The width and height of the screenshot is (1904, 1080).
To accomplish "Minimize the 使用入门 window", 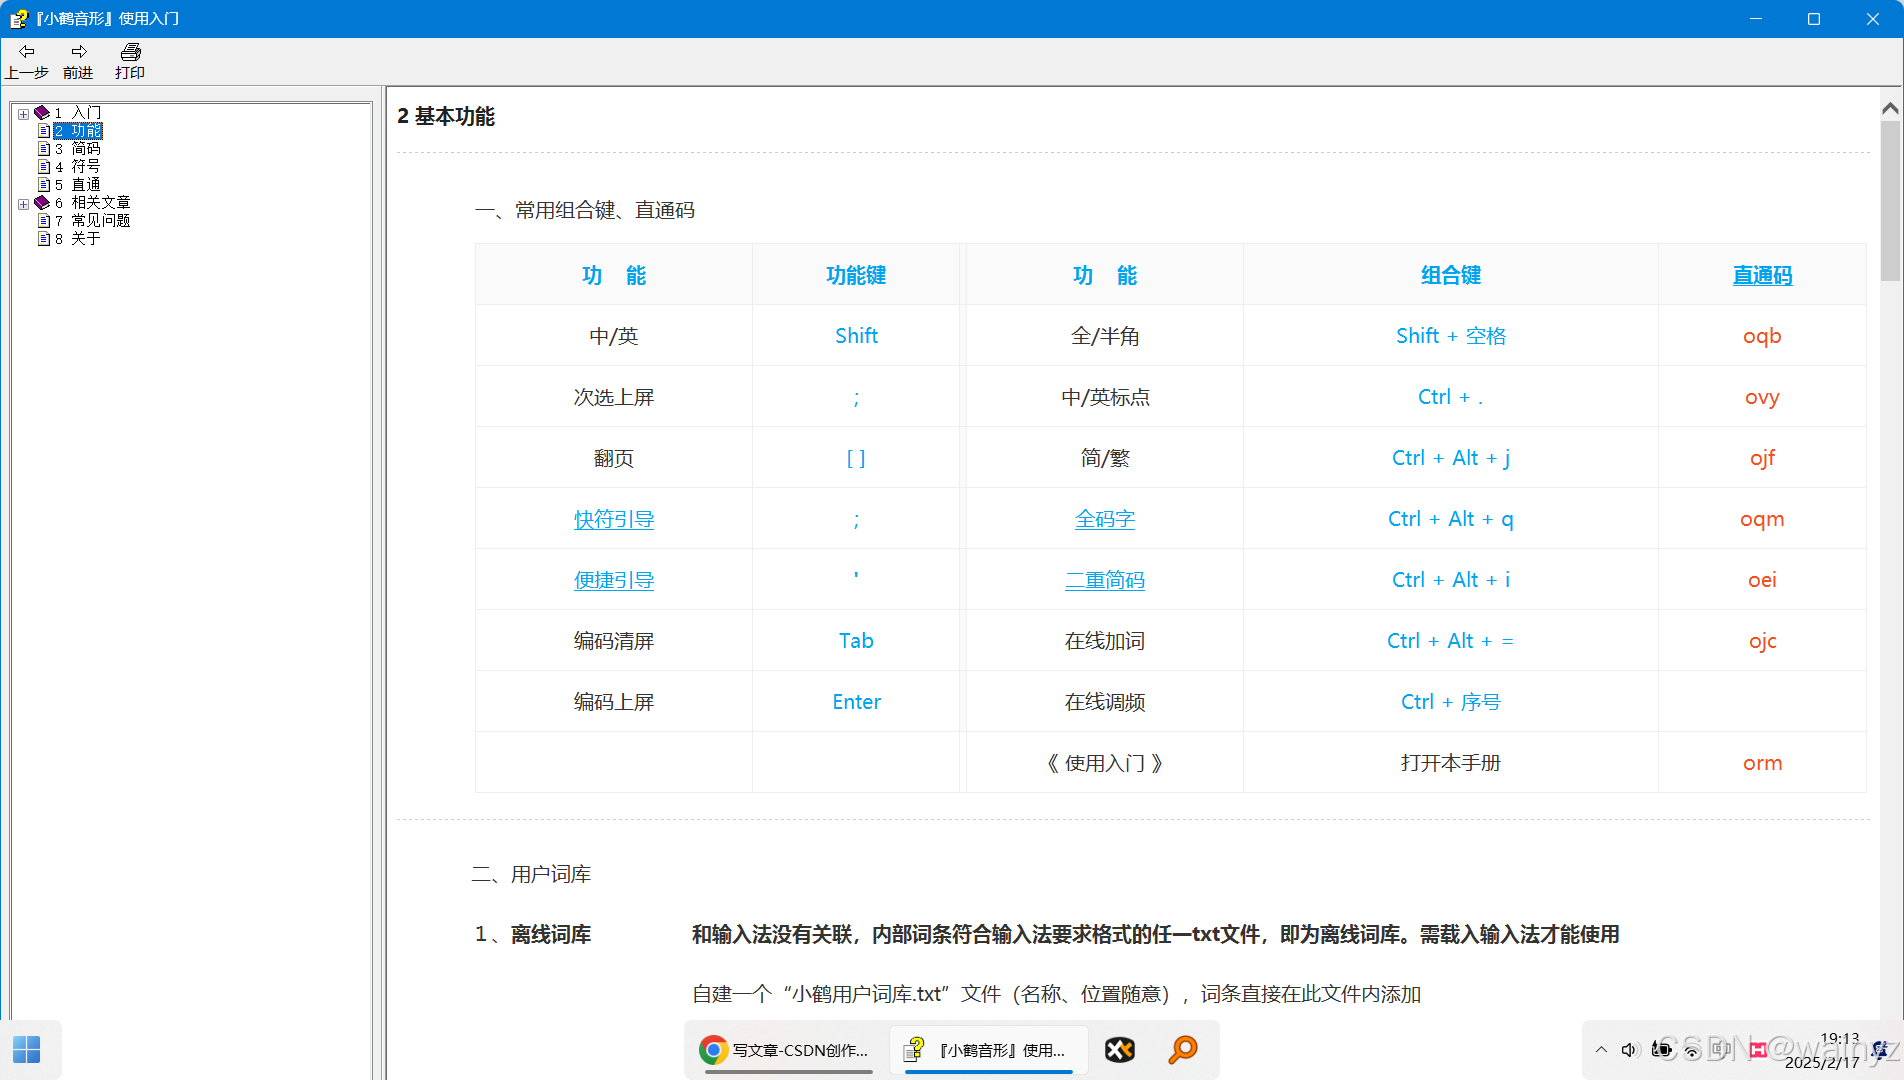I will [1756, 19].
